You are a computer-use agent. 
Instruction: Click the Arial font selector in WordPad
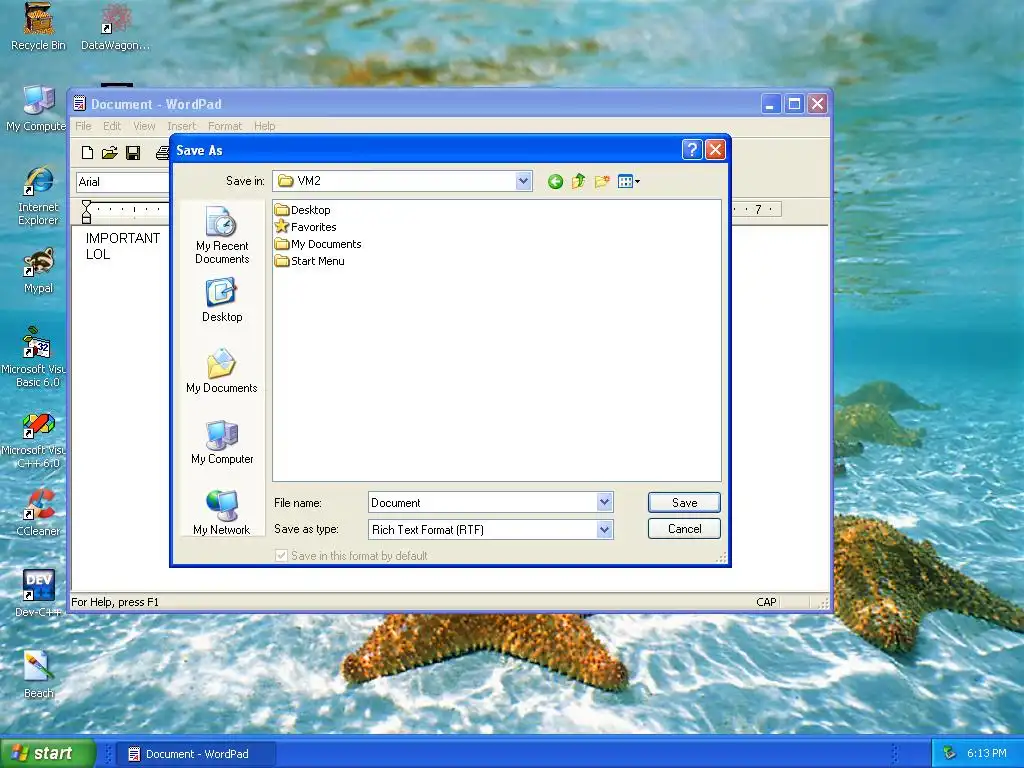coord(123,182)
